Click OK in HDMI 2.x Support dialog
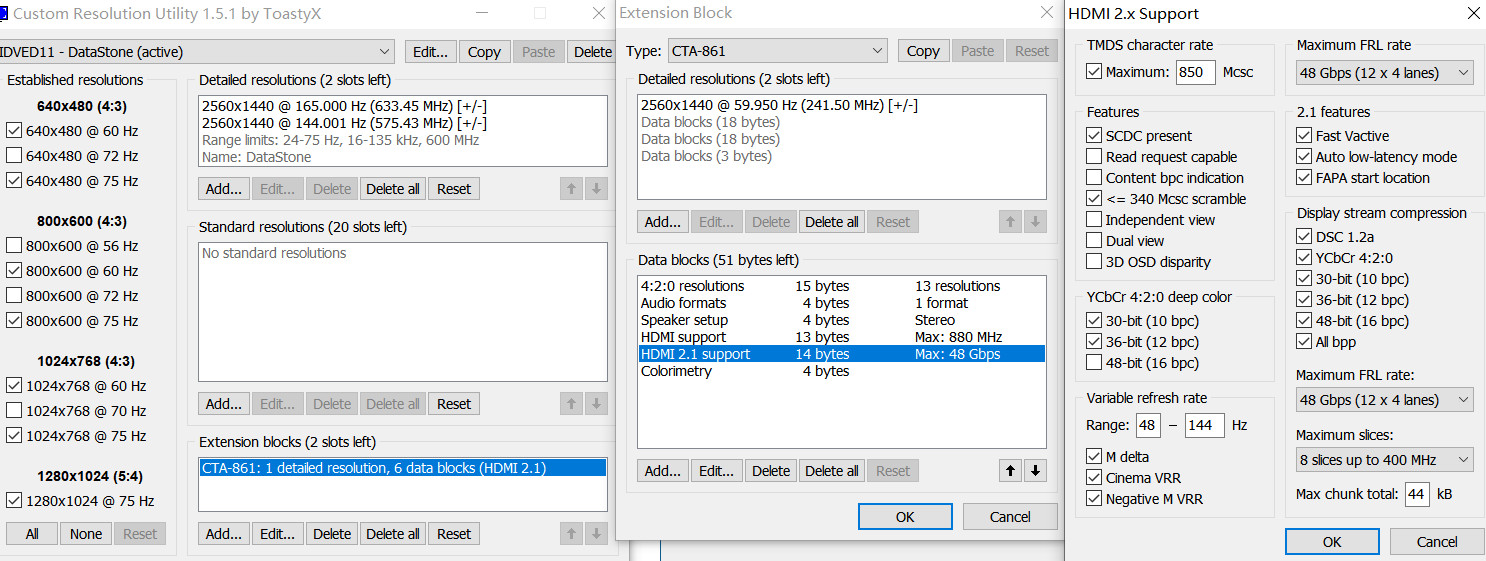The image size is (1486, 561). (x=1331, y=542)
